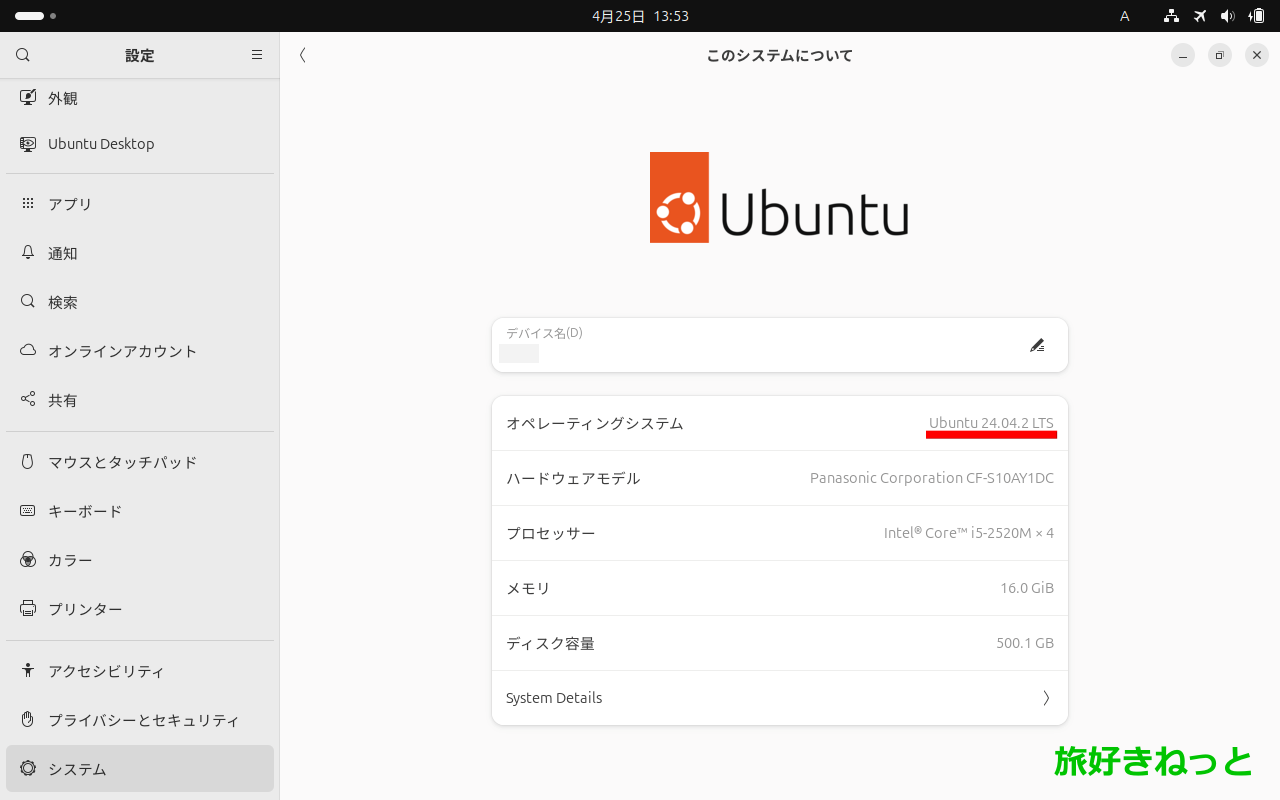The image size is (1280, 800).
Task: Click the 共有 share icon
Action: tap(28, 400)
